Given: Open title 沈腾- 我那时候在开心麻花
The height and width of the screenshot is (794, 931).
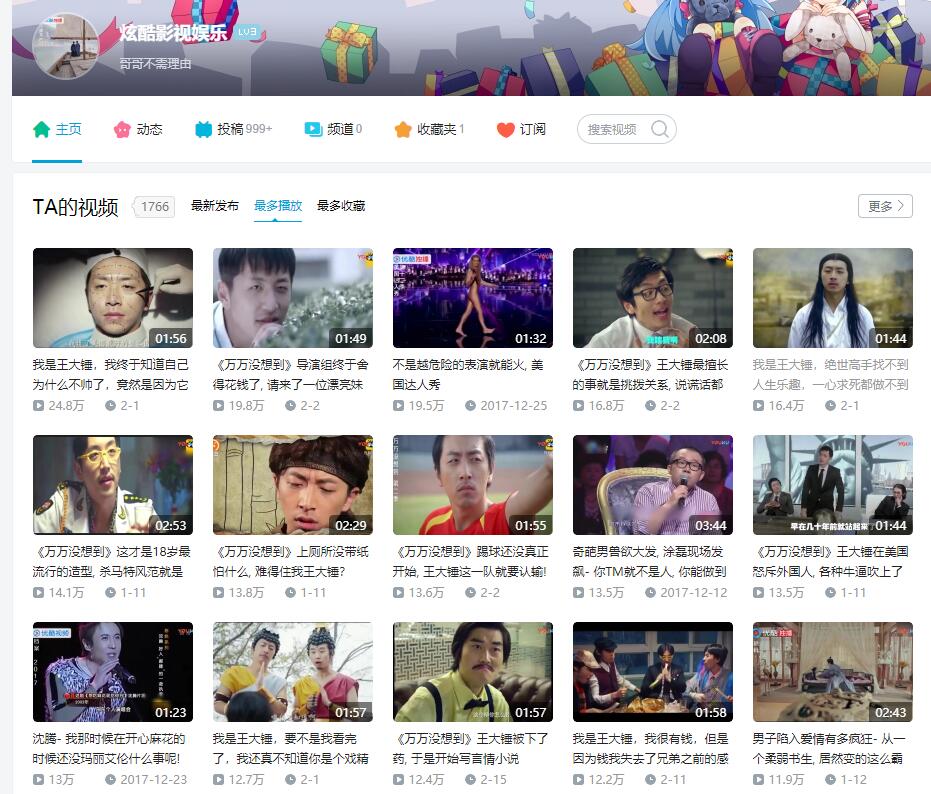Looking at the screenshot, I should (x=109, y=749).
